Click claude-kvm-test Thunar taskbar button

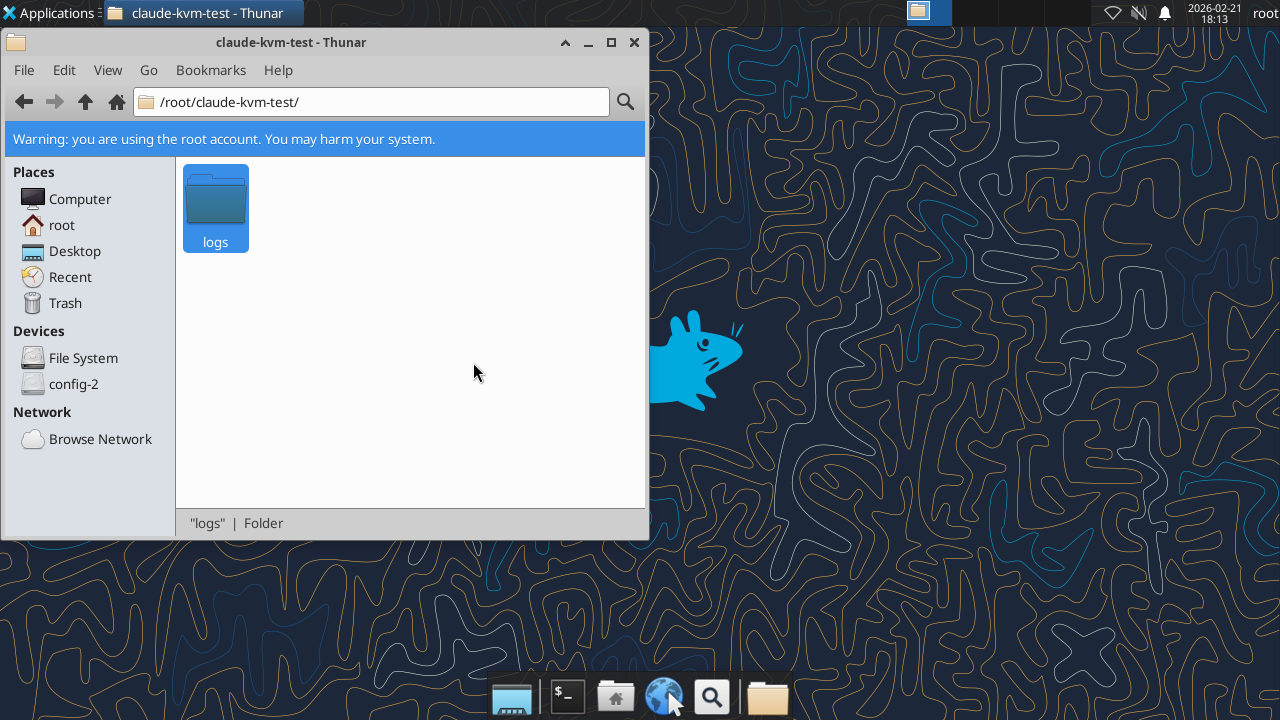(x=204, y=13)
